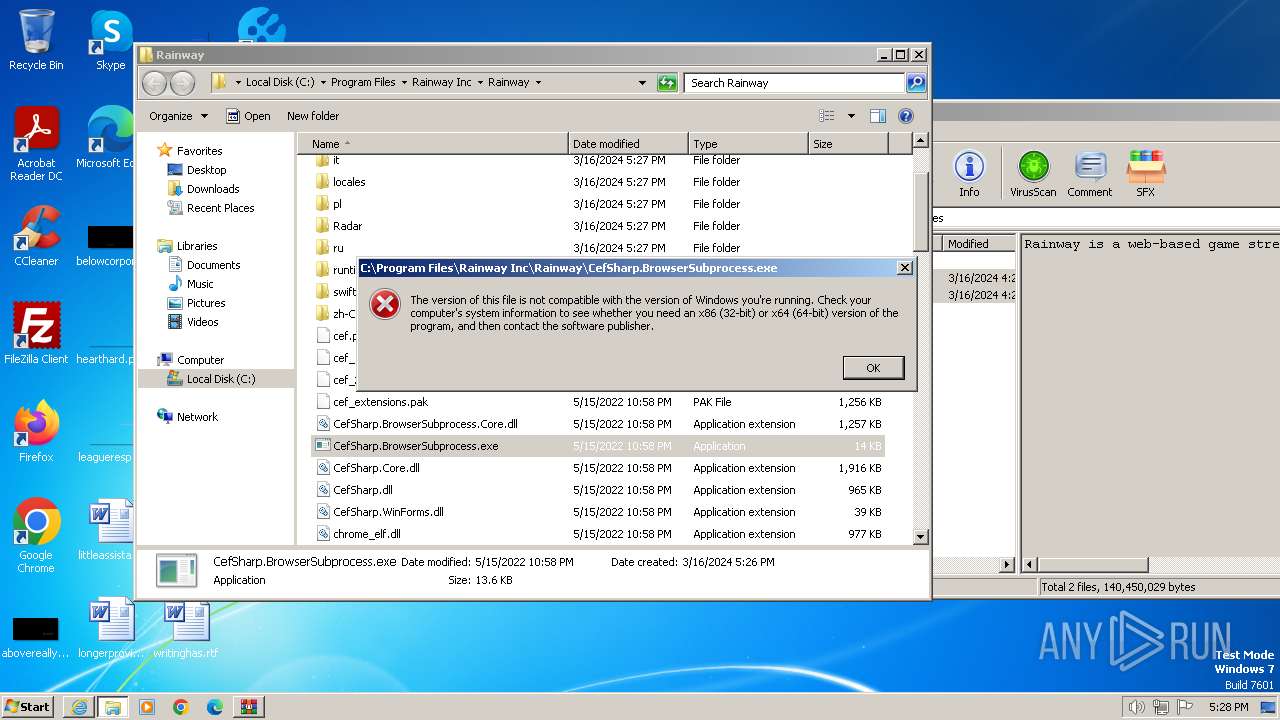Open the writinghas.rtf desktop document
Image resolution: width=1280 pixels, height=720 pixels.
pyautogui.click(x=186, y=629)
